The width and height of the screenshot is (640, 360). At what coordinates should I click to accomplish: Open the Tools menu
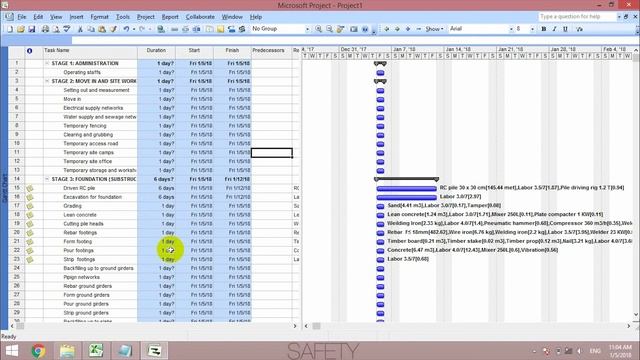tap(122, 17)
